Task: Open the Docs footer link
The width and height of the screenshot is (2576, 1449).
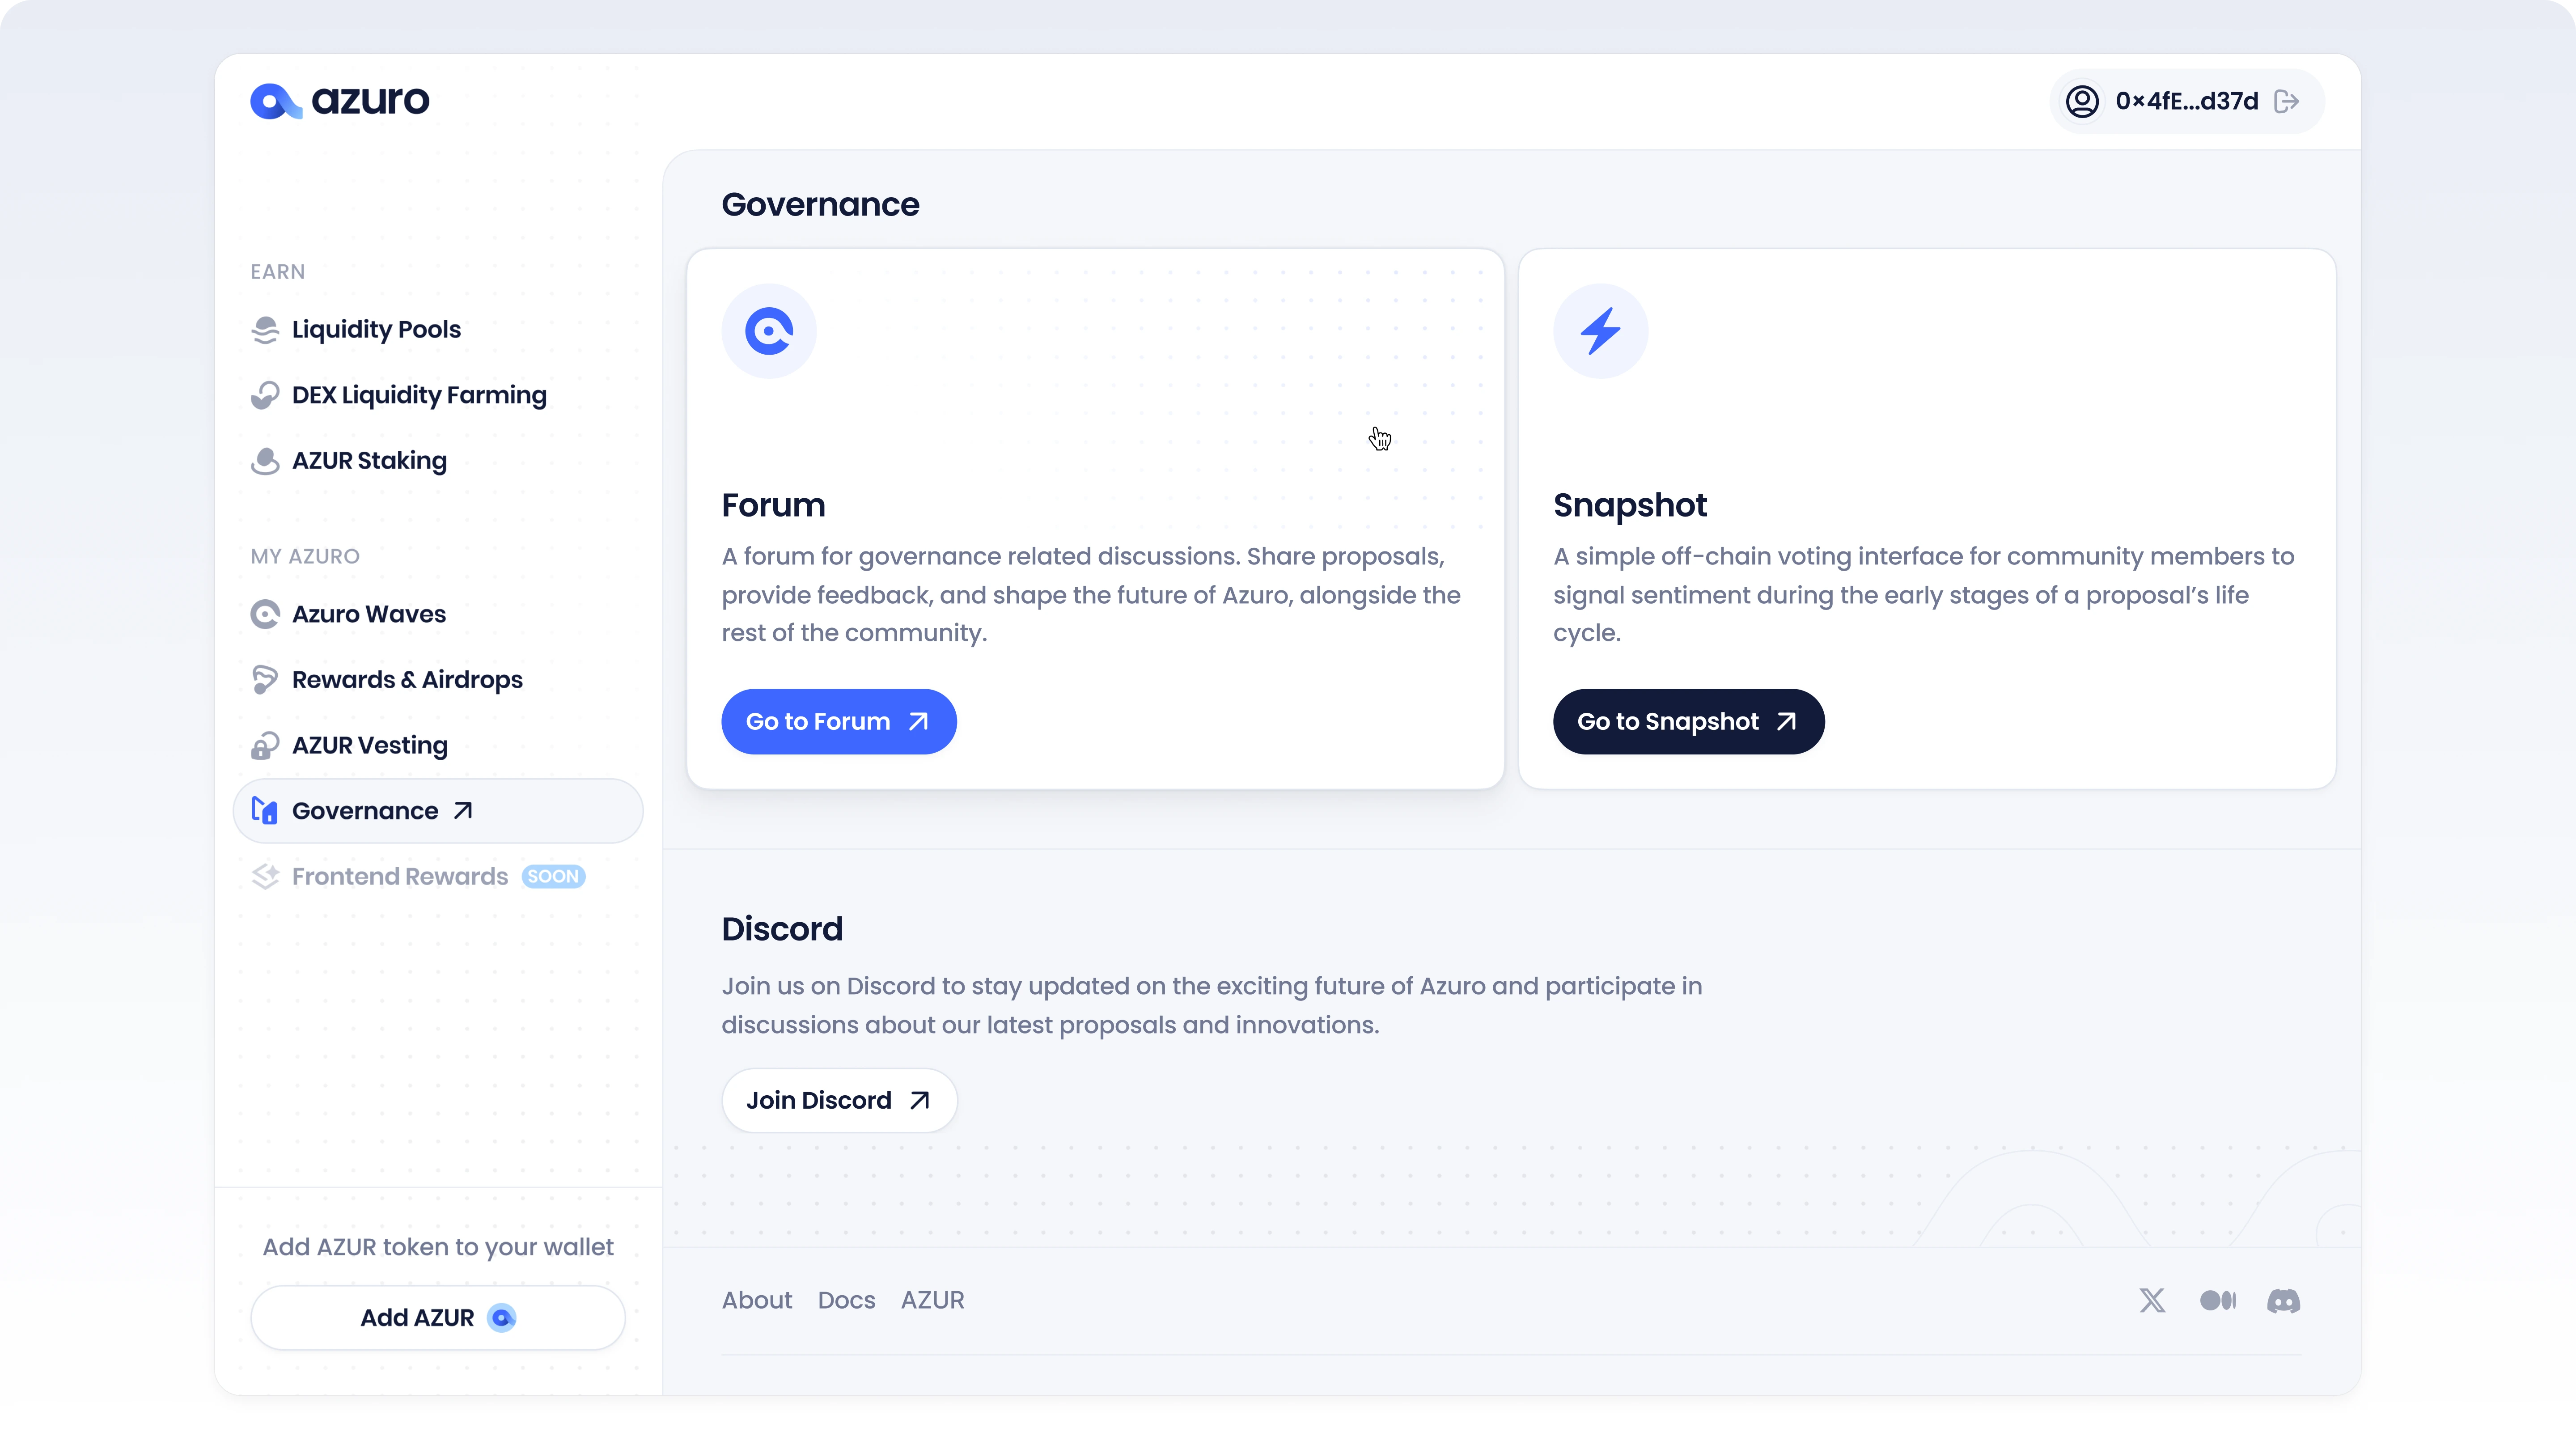Action: click(x=846, y=1300)
